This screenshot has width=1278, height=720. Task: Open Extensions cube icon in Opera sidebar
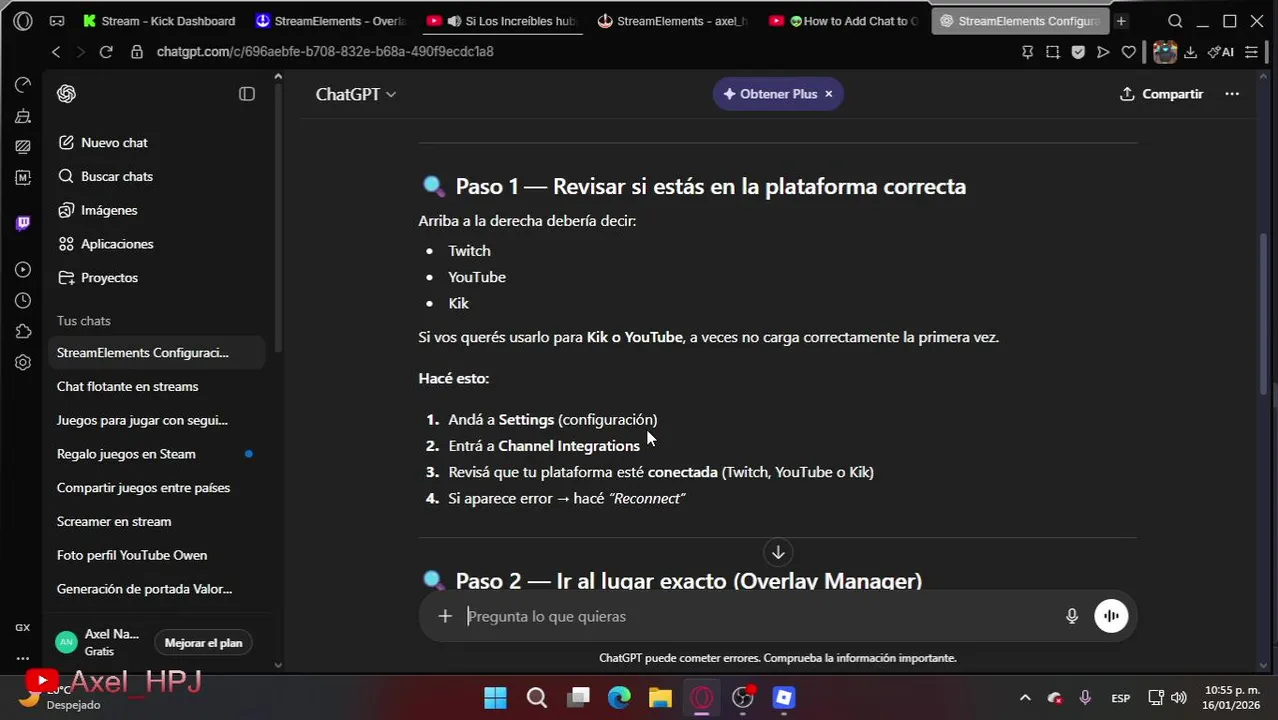[x=23, y=332]
